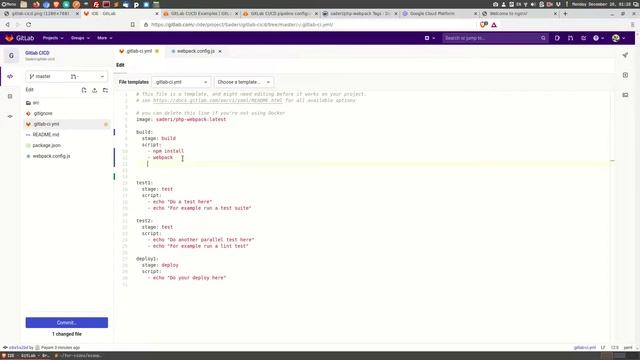Click the 'deploy1:' job line in editor

coord(147,259)
